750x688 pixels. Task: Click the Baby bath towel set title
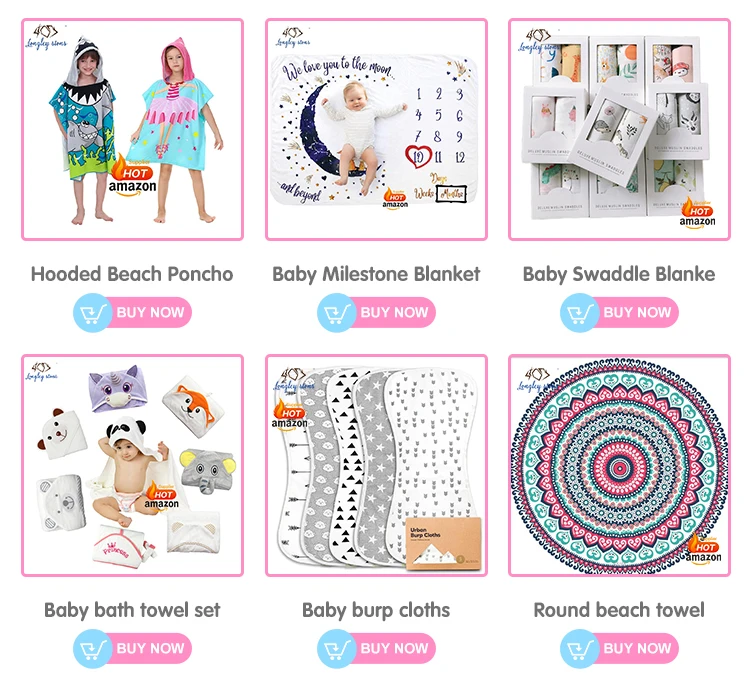(132, 610)
